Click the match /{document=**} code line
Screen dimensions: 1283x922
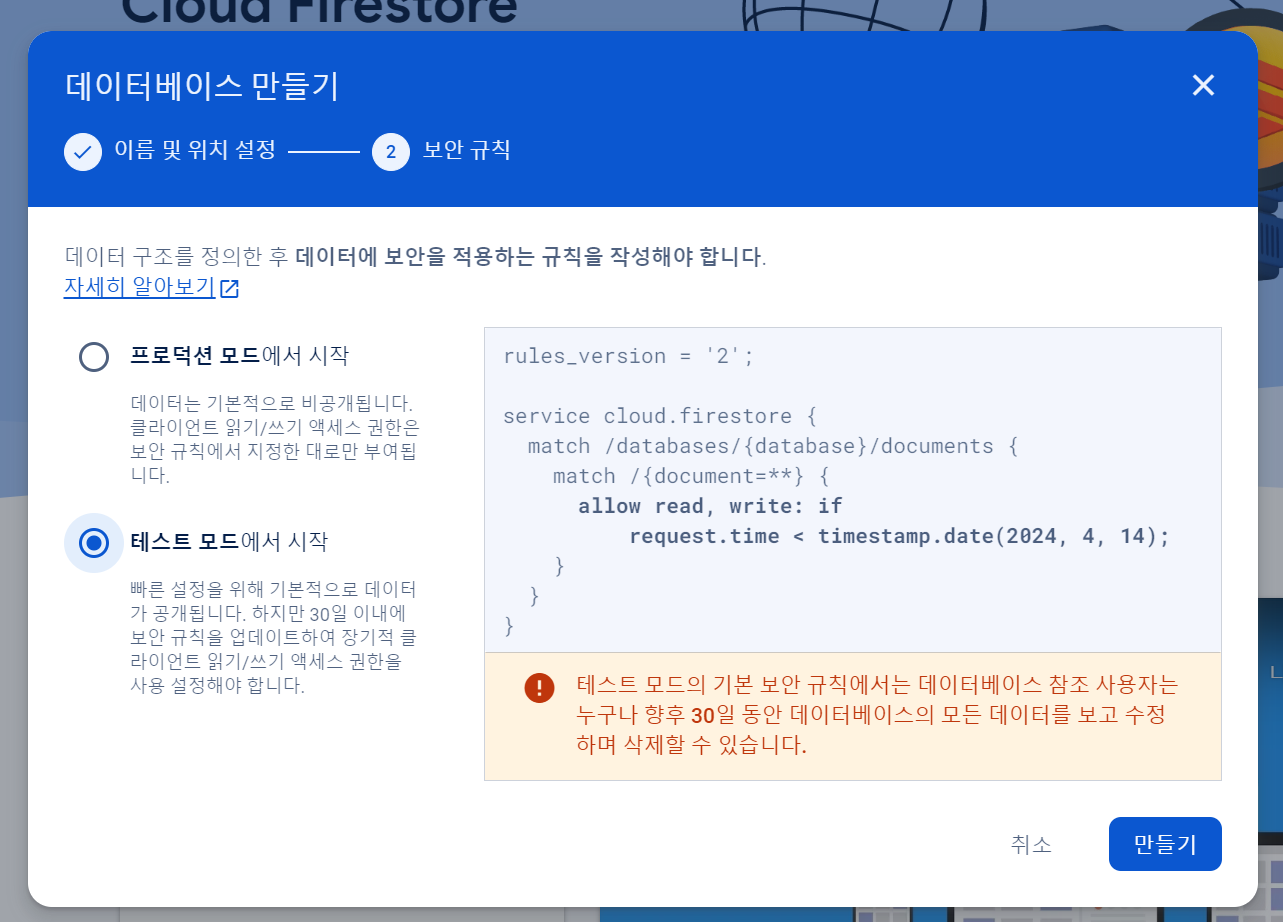pos(691,476)
